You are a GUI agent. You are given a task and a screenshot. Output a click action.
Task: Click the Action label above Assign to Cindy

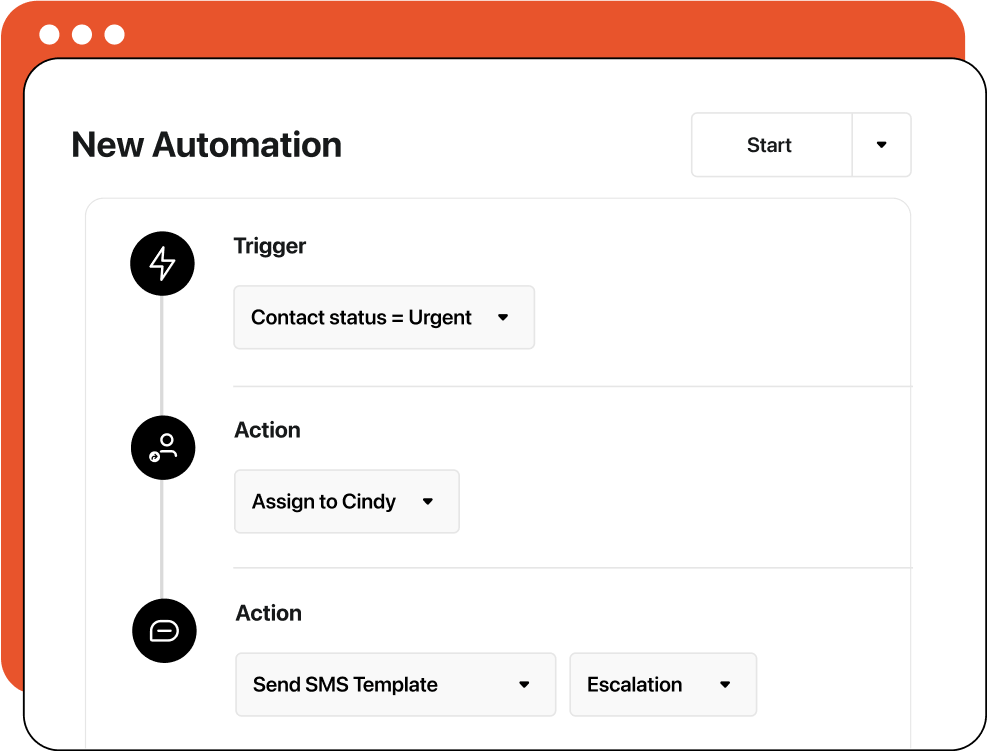click(268, 430)
